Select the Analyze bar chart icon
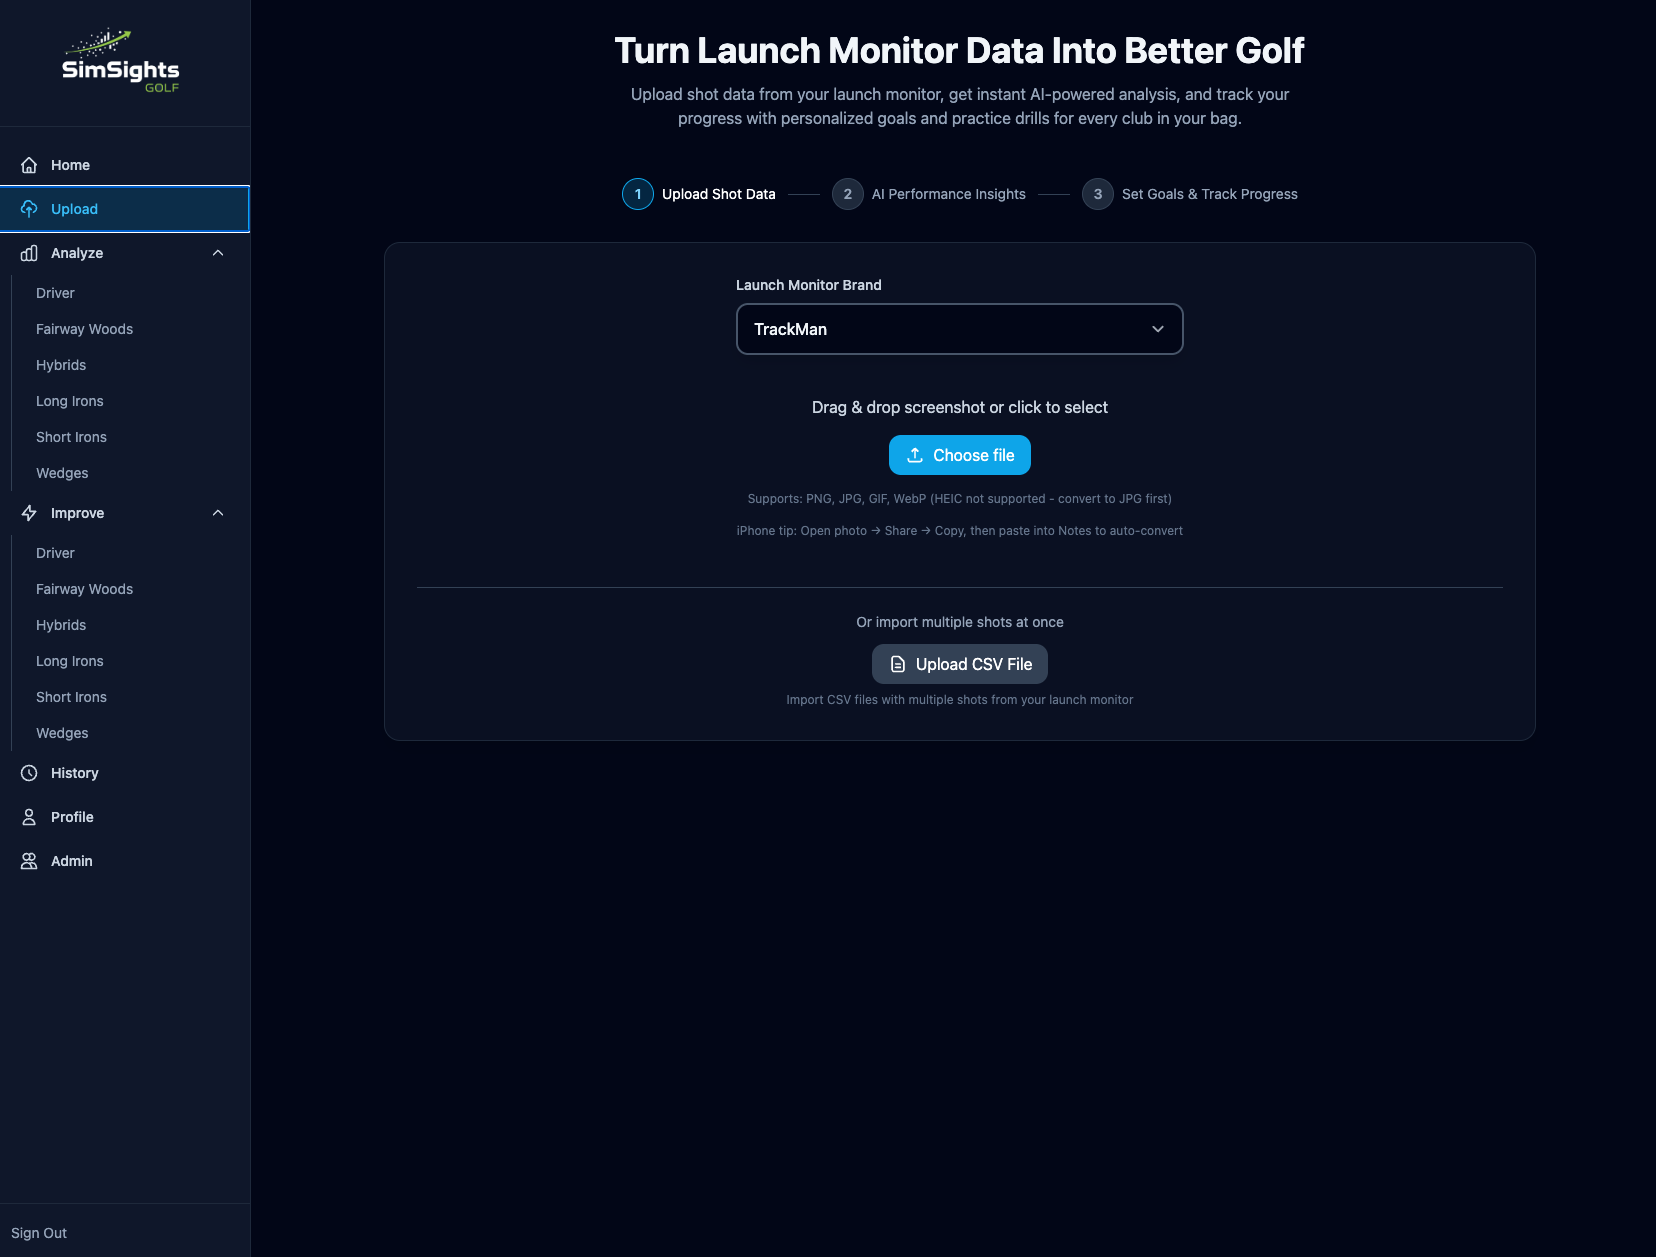This screenshot has height=1257, width=1656. (28, 252)
